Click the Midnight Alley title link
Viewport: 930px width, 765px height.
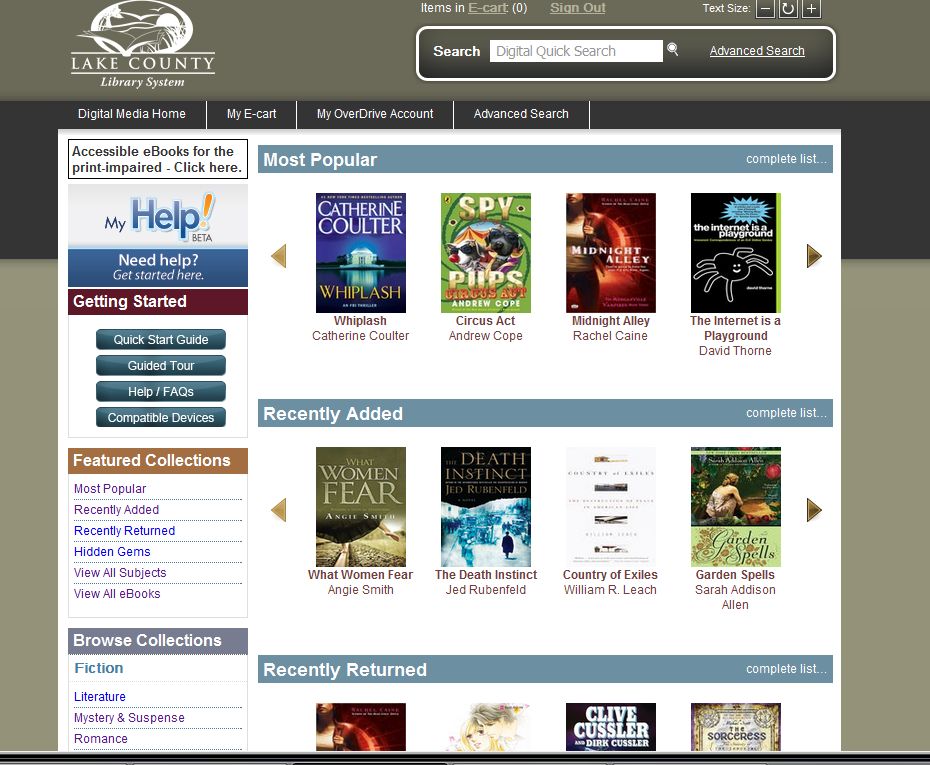610,321
